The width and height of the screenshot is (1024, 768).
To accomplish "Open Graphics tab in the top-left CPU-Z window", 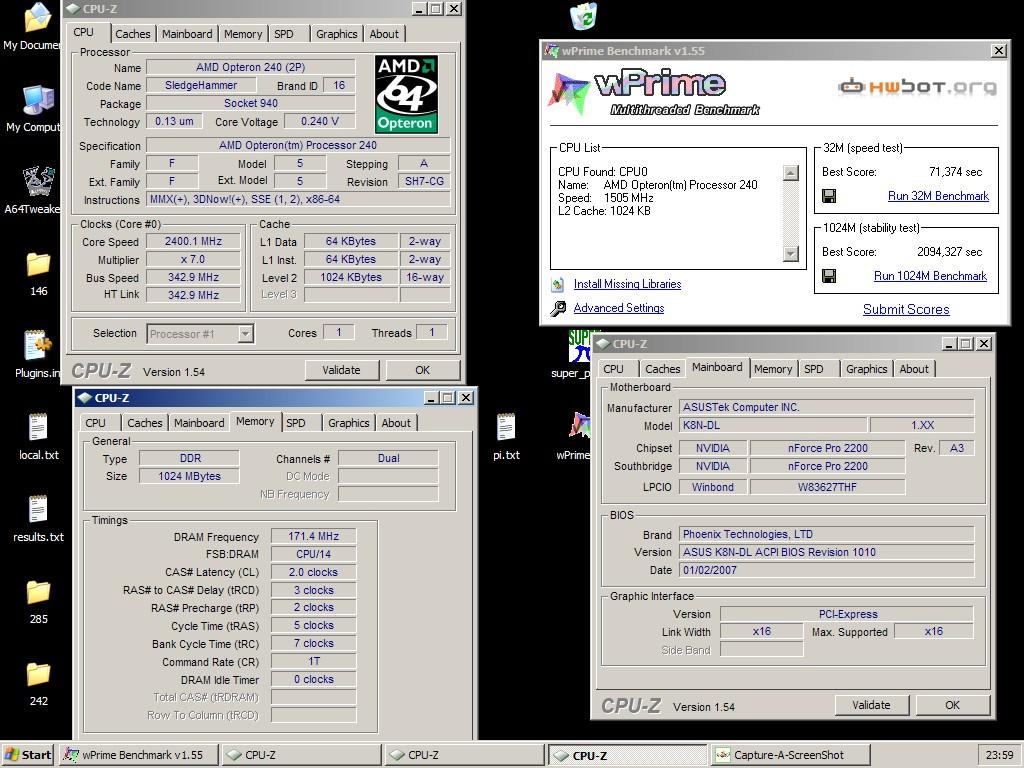I will pos(336,34).
